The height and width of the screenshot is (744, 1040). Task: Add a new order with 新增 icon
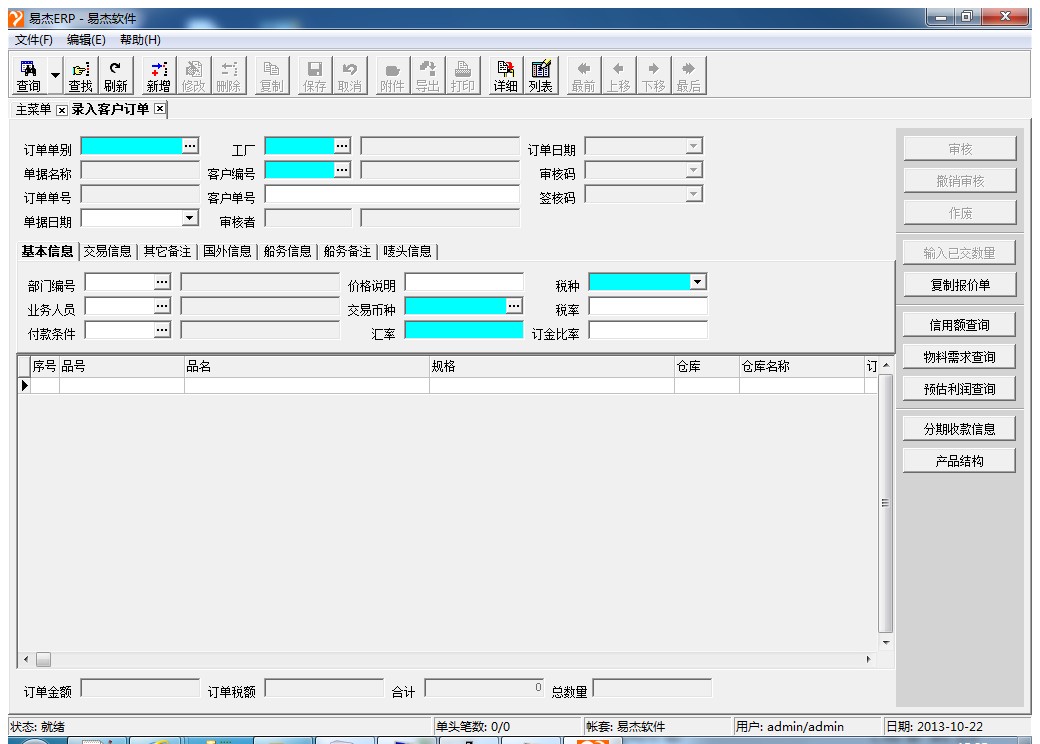(159, 76)
